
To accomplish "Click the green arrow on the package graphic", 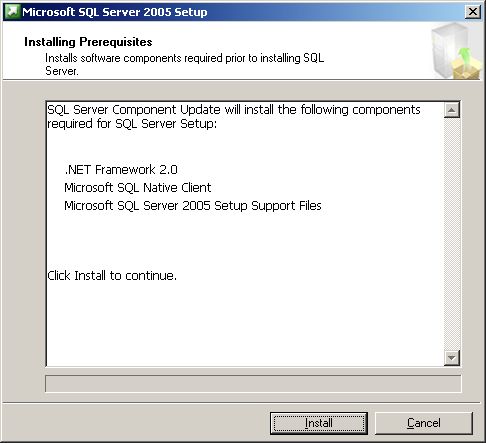I will (x=466, y=56).
